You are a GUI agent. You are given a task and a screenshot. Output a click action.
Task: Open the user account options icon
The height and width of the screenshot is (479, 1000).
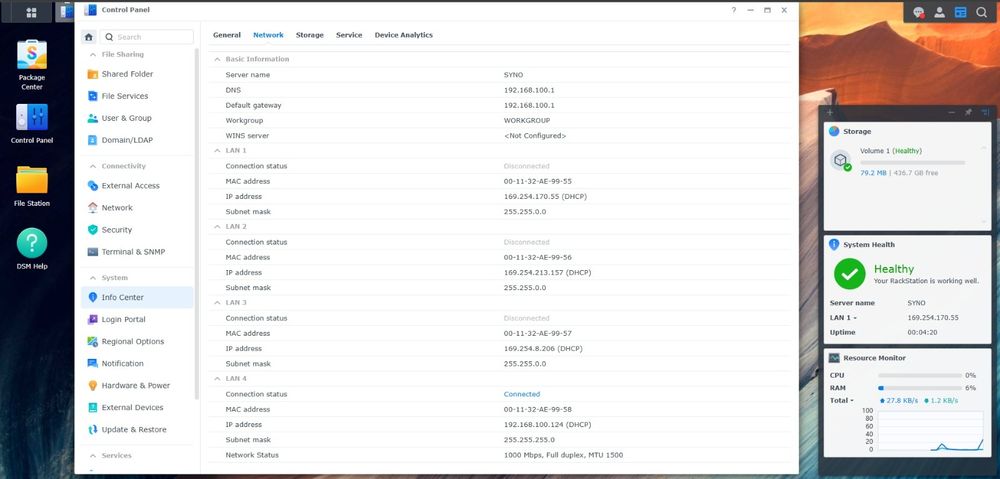pyautogui.click(x=939, y=12)
